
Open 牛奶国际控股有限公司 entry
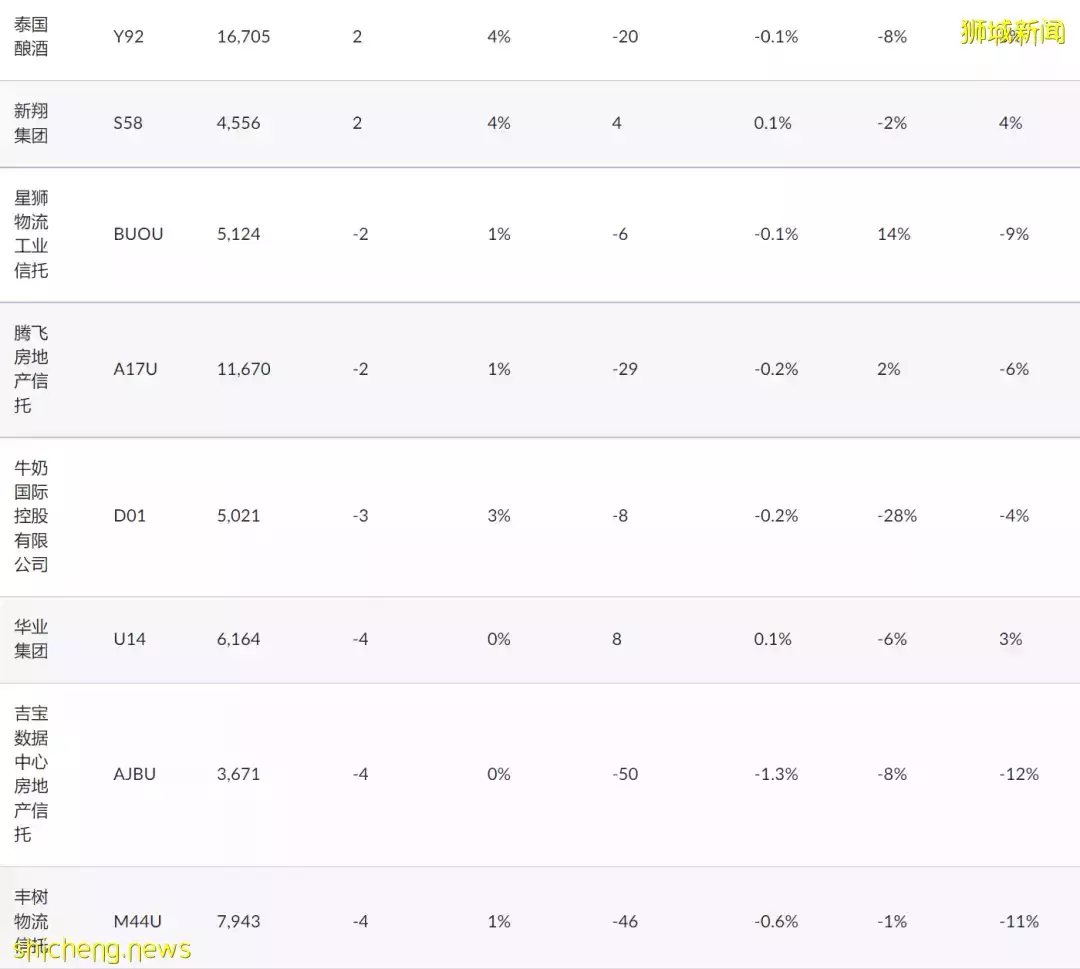point(31,516)
